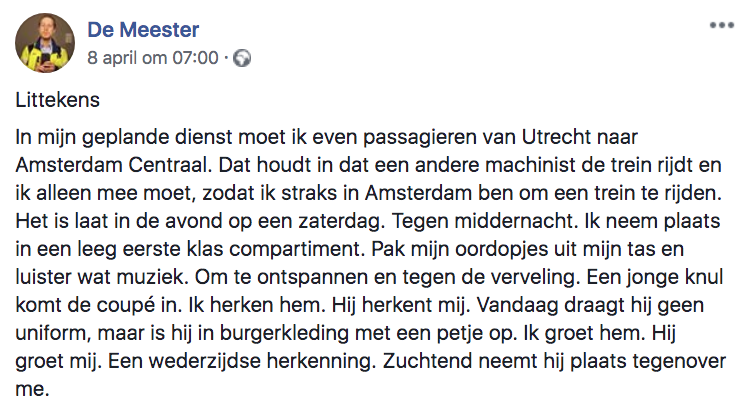Image resolution: width=746 pixels, height=406 pixels.
Task: Open the three-dot post options menu
Action: pyautogui.click(x=721, y=26)
